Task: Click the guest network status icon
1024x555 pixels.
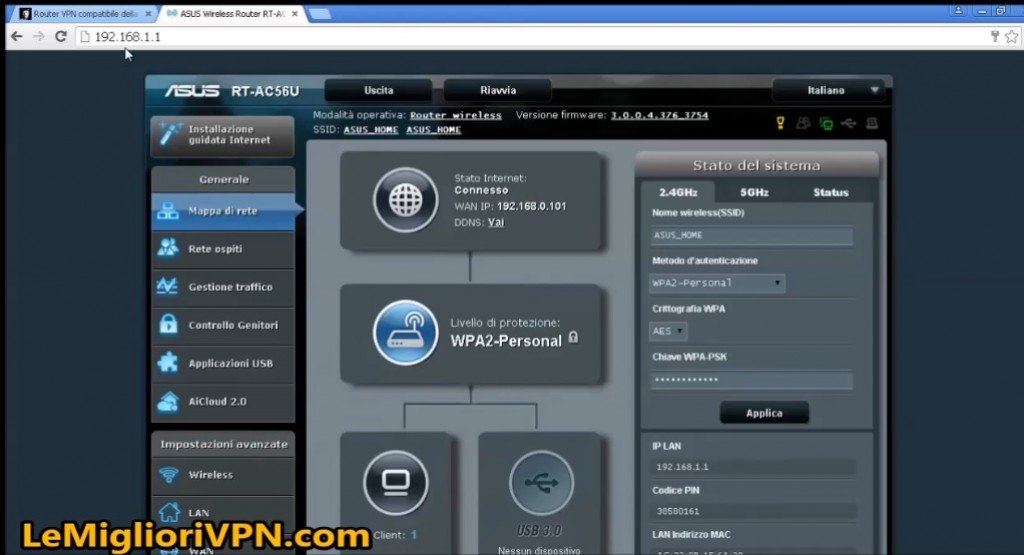Action: (803, 123)
